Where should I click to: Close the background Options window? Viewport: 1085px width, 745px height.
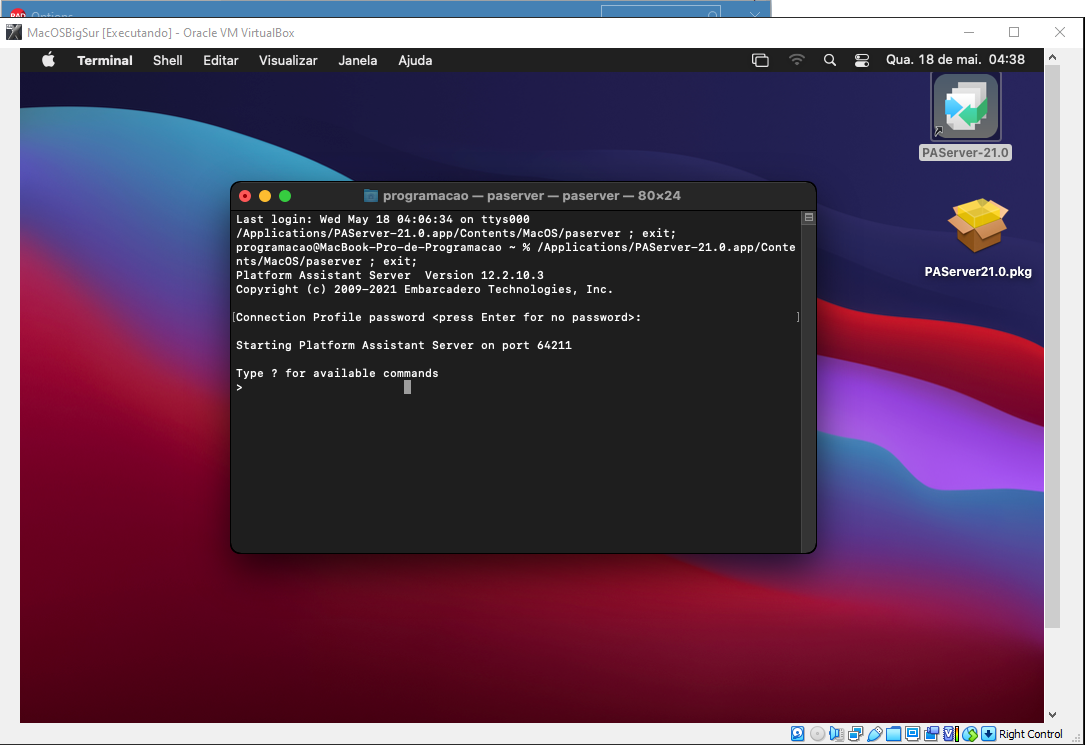755,12
